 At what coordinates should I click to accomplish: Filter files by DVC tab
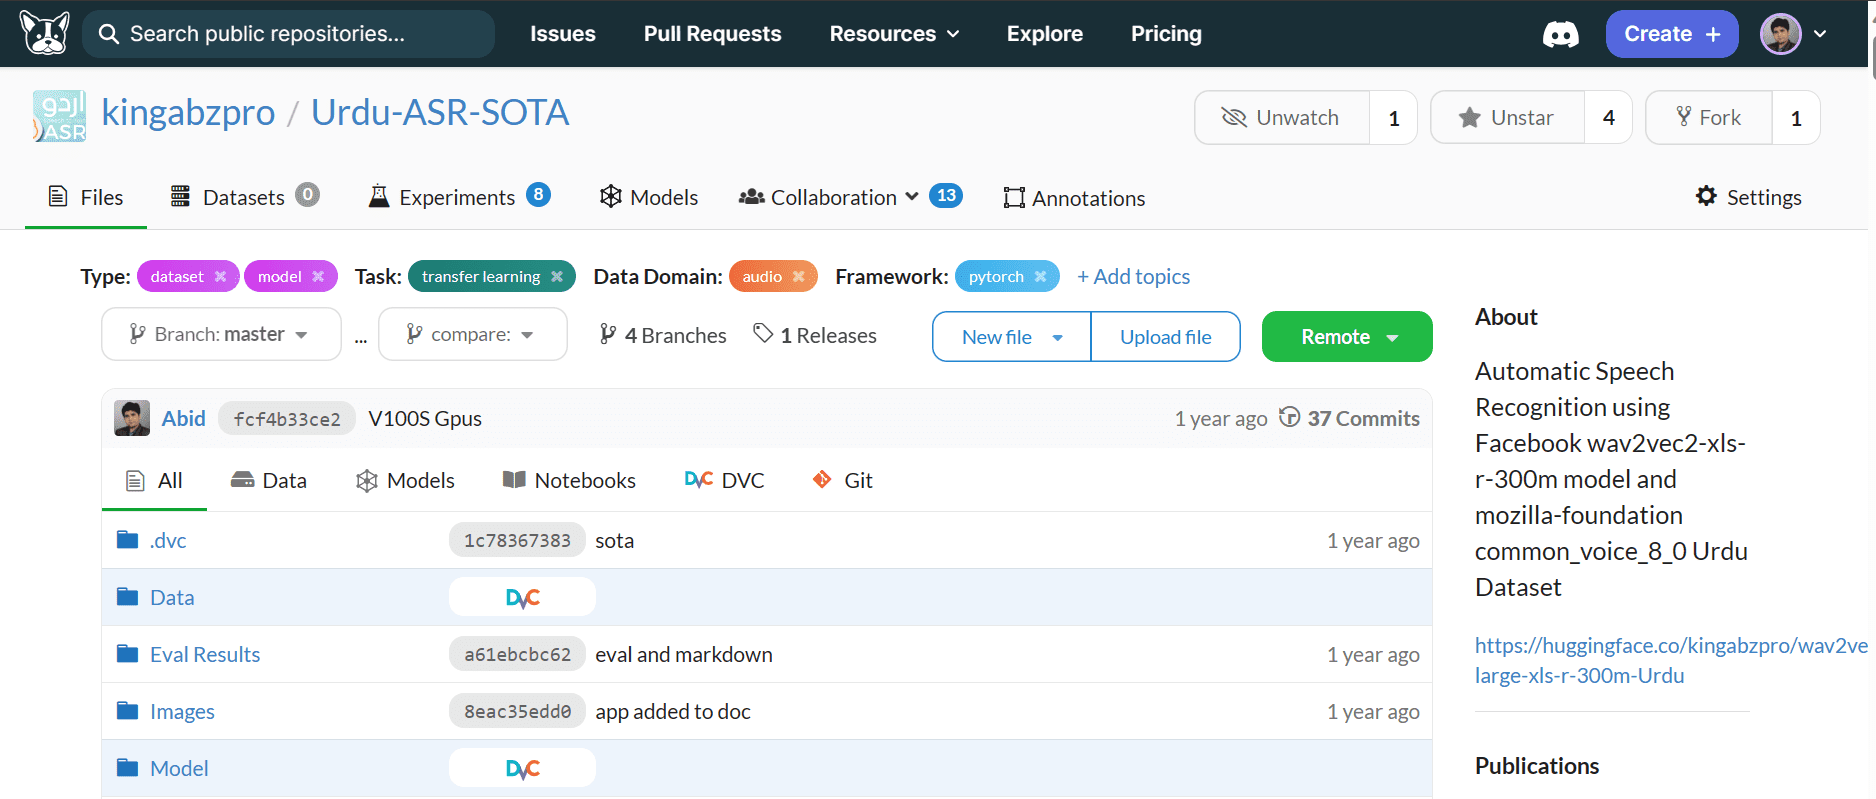tap(725, 480)
